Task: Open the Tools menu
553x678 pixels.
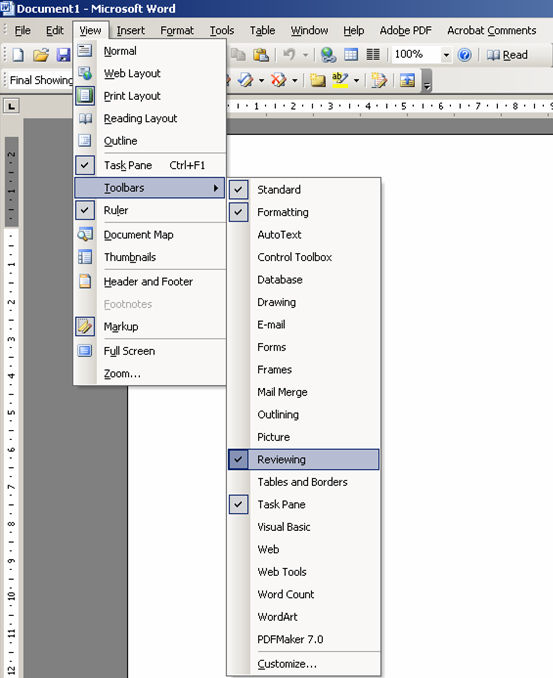Action: pos(222,31)
